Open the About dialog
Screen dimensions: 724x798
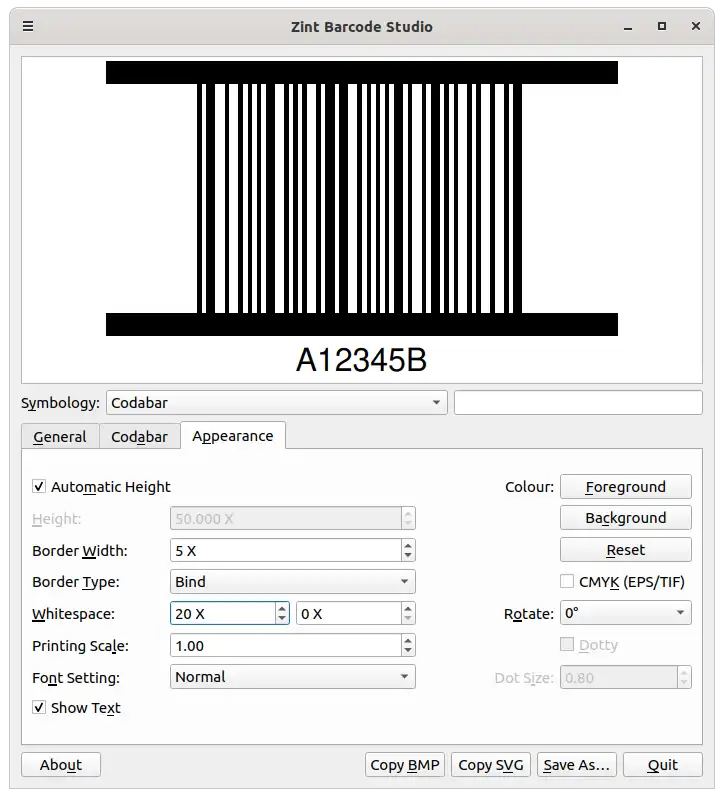[x=61, y=765]
